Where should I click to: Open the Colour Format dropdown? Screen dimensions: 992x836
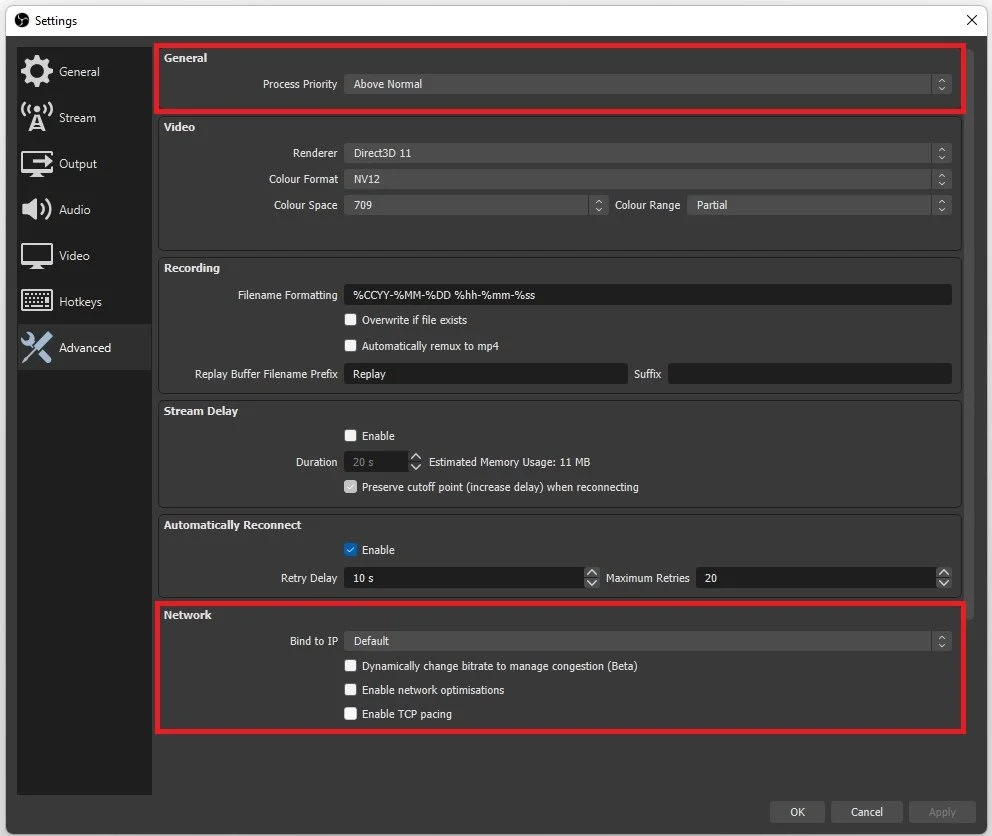pos(649,179)
